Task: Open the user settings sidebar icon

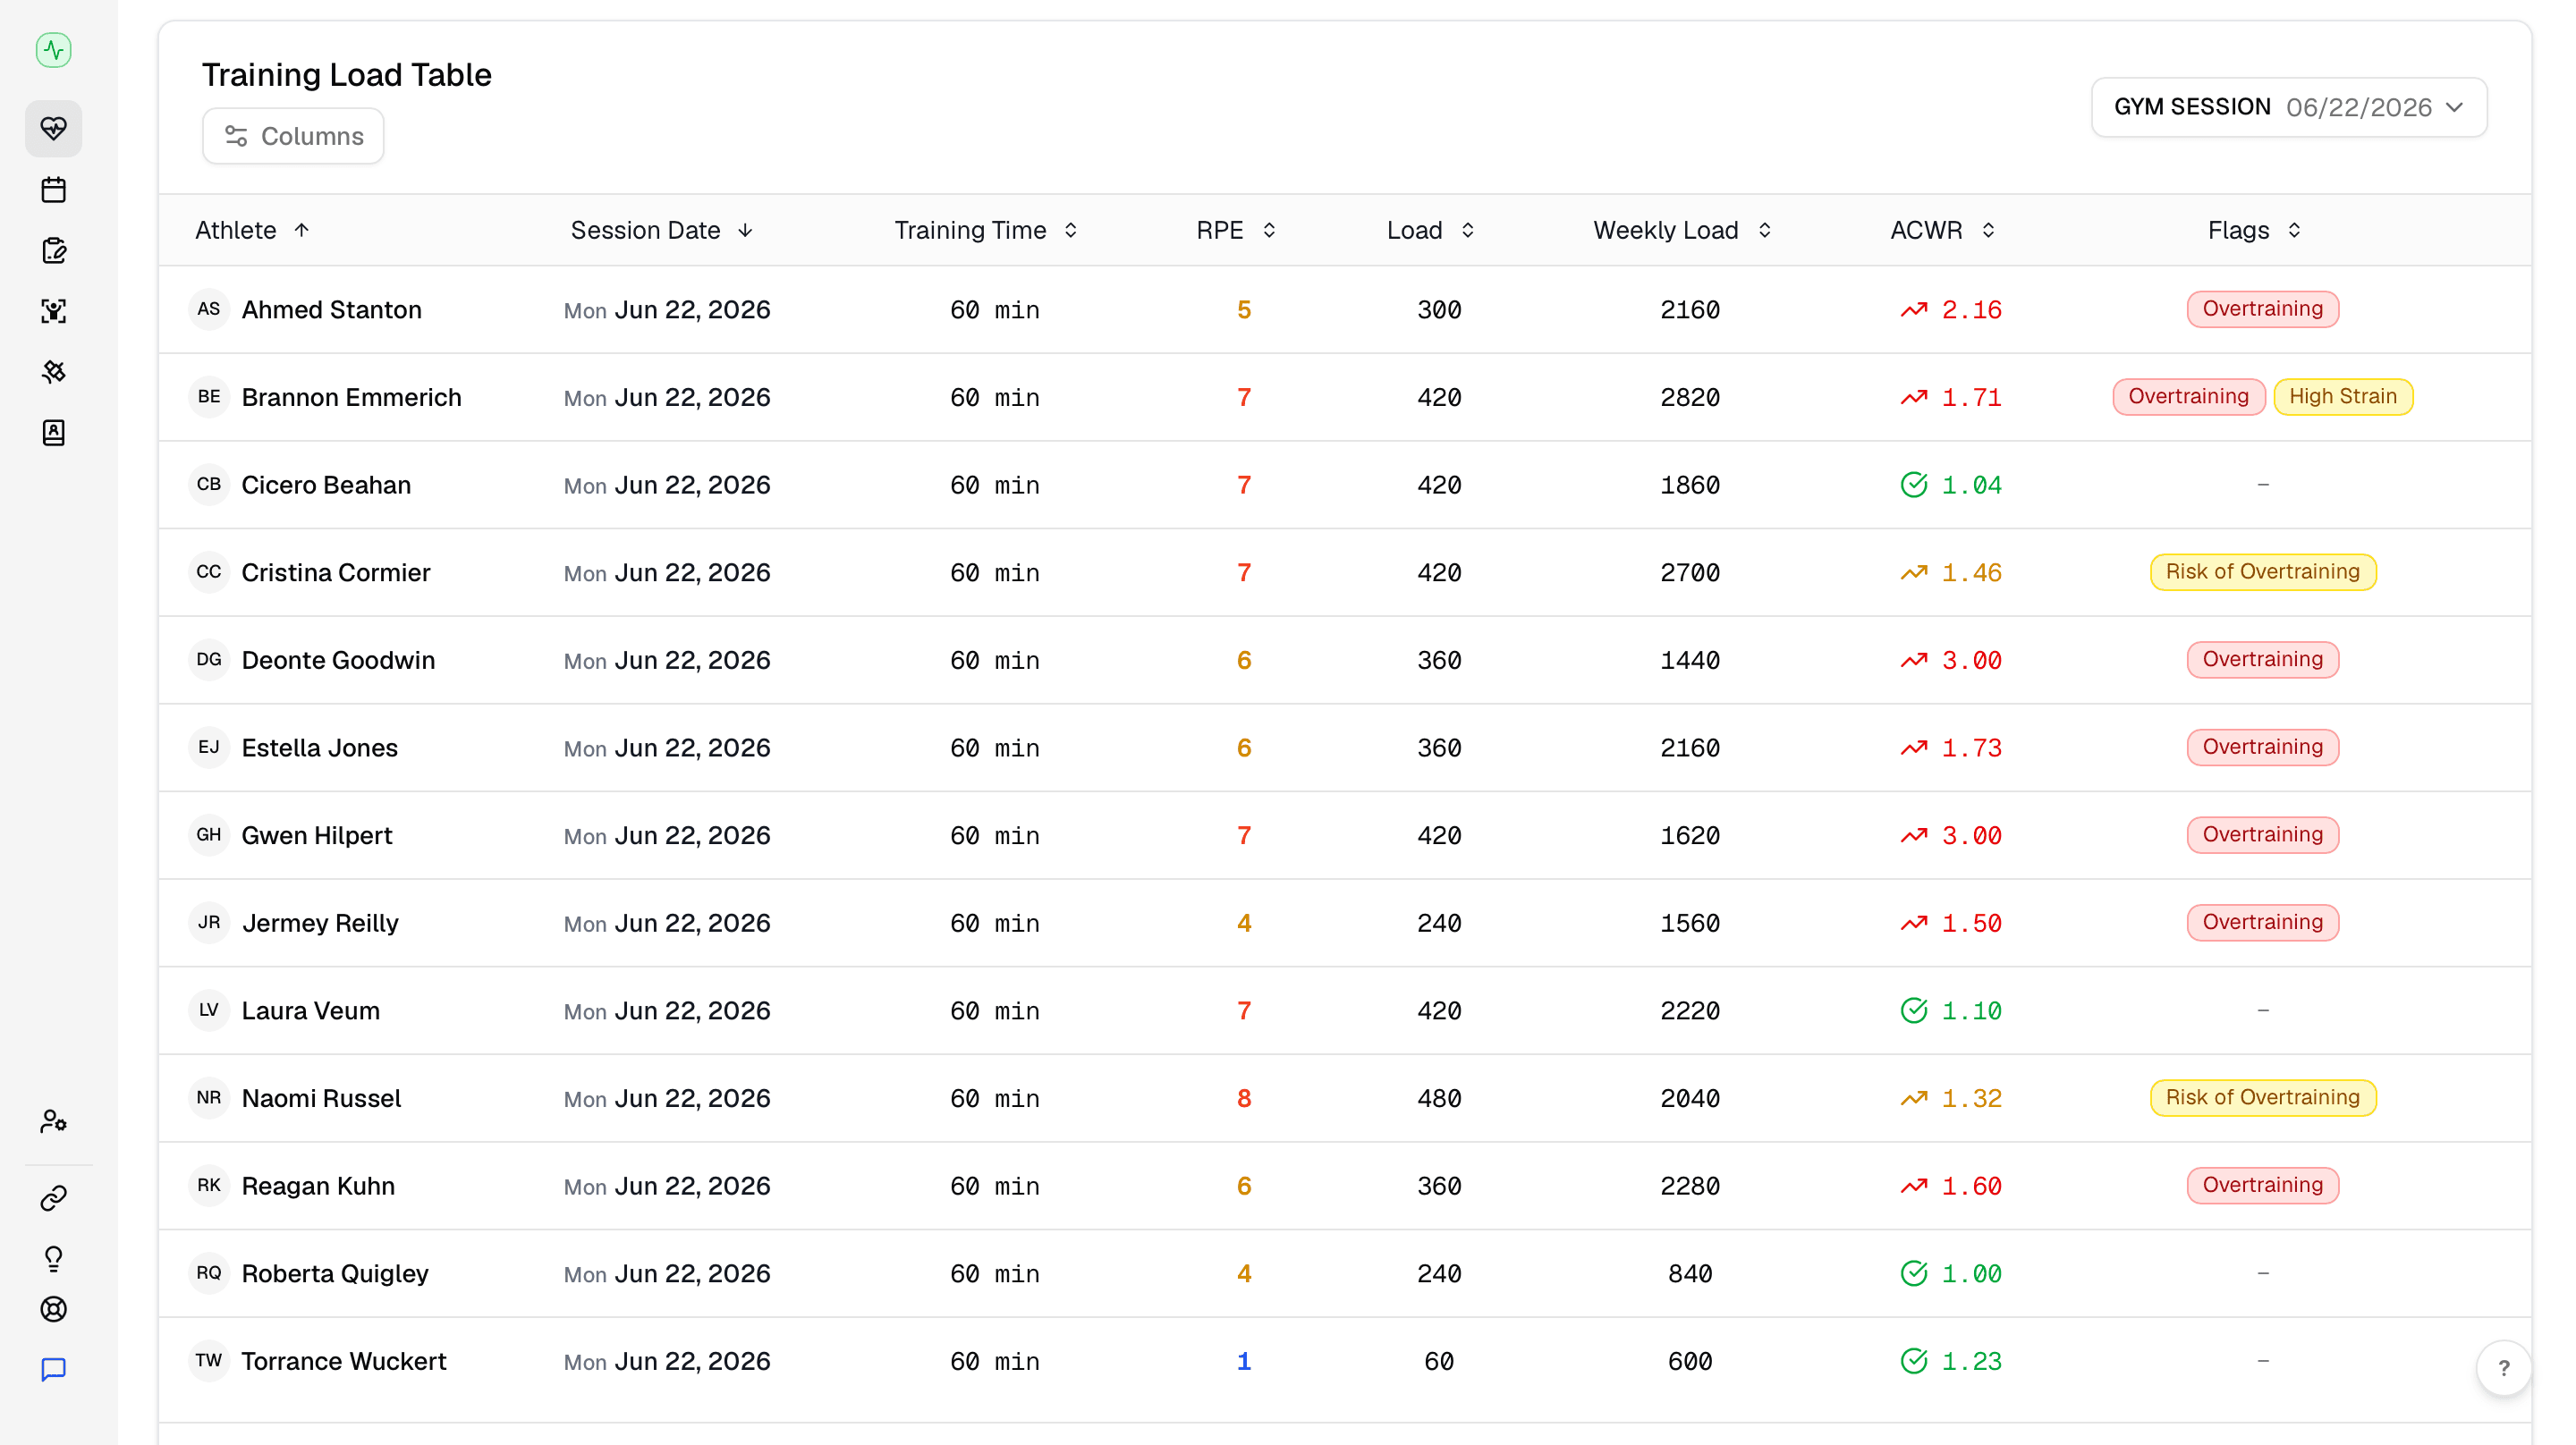Action: click(53, 1121)
